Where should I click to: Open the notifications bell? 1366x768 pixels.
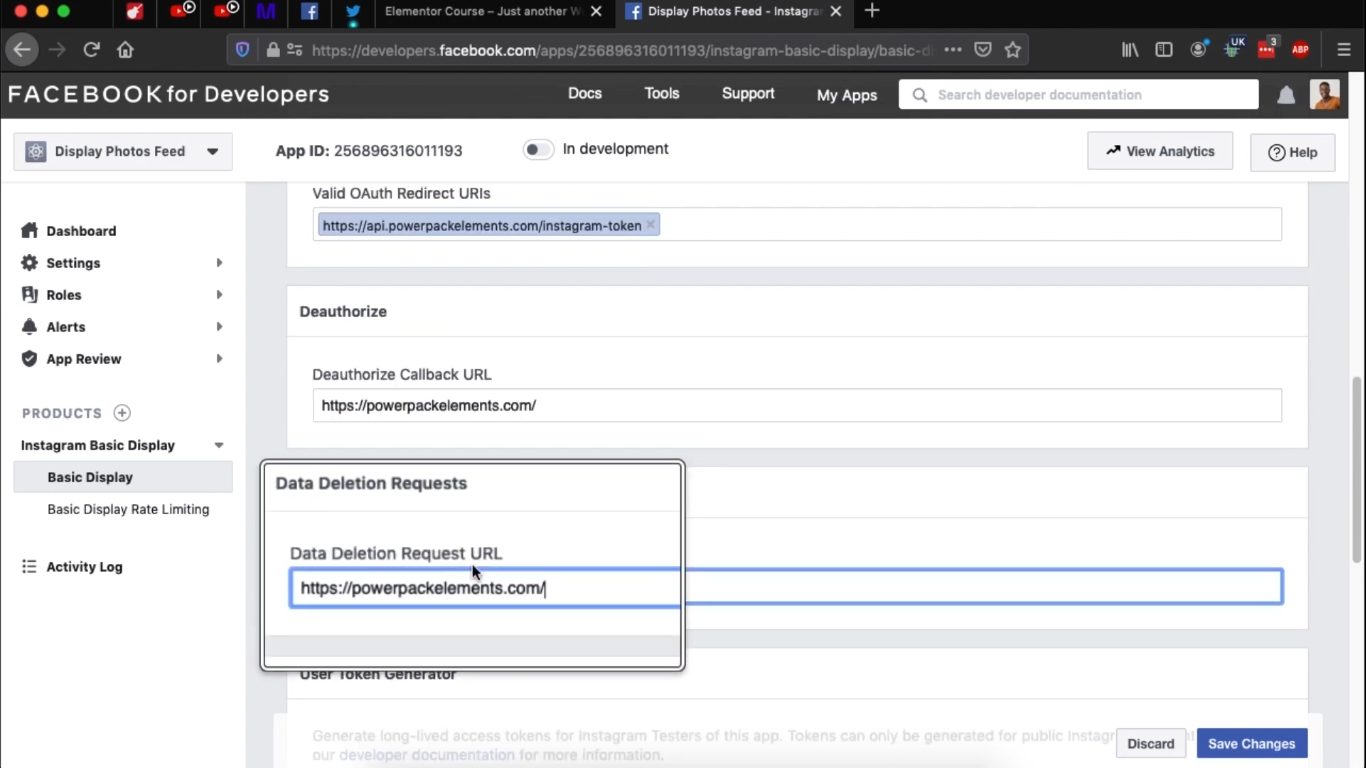(x=1286, y=95)
